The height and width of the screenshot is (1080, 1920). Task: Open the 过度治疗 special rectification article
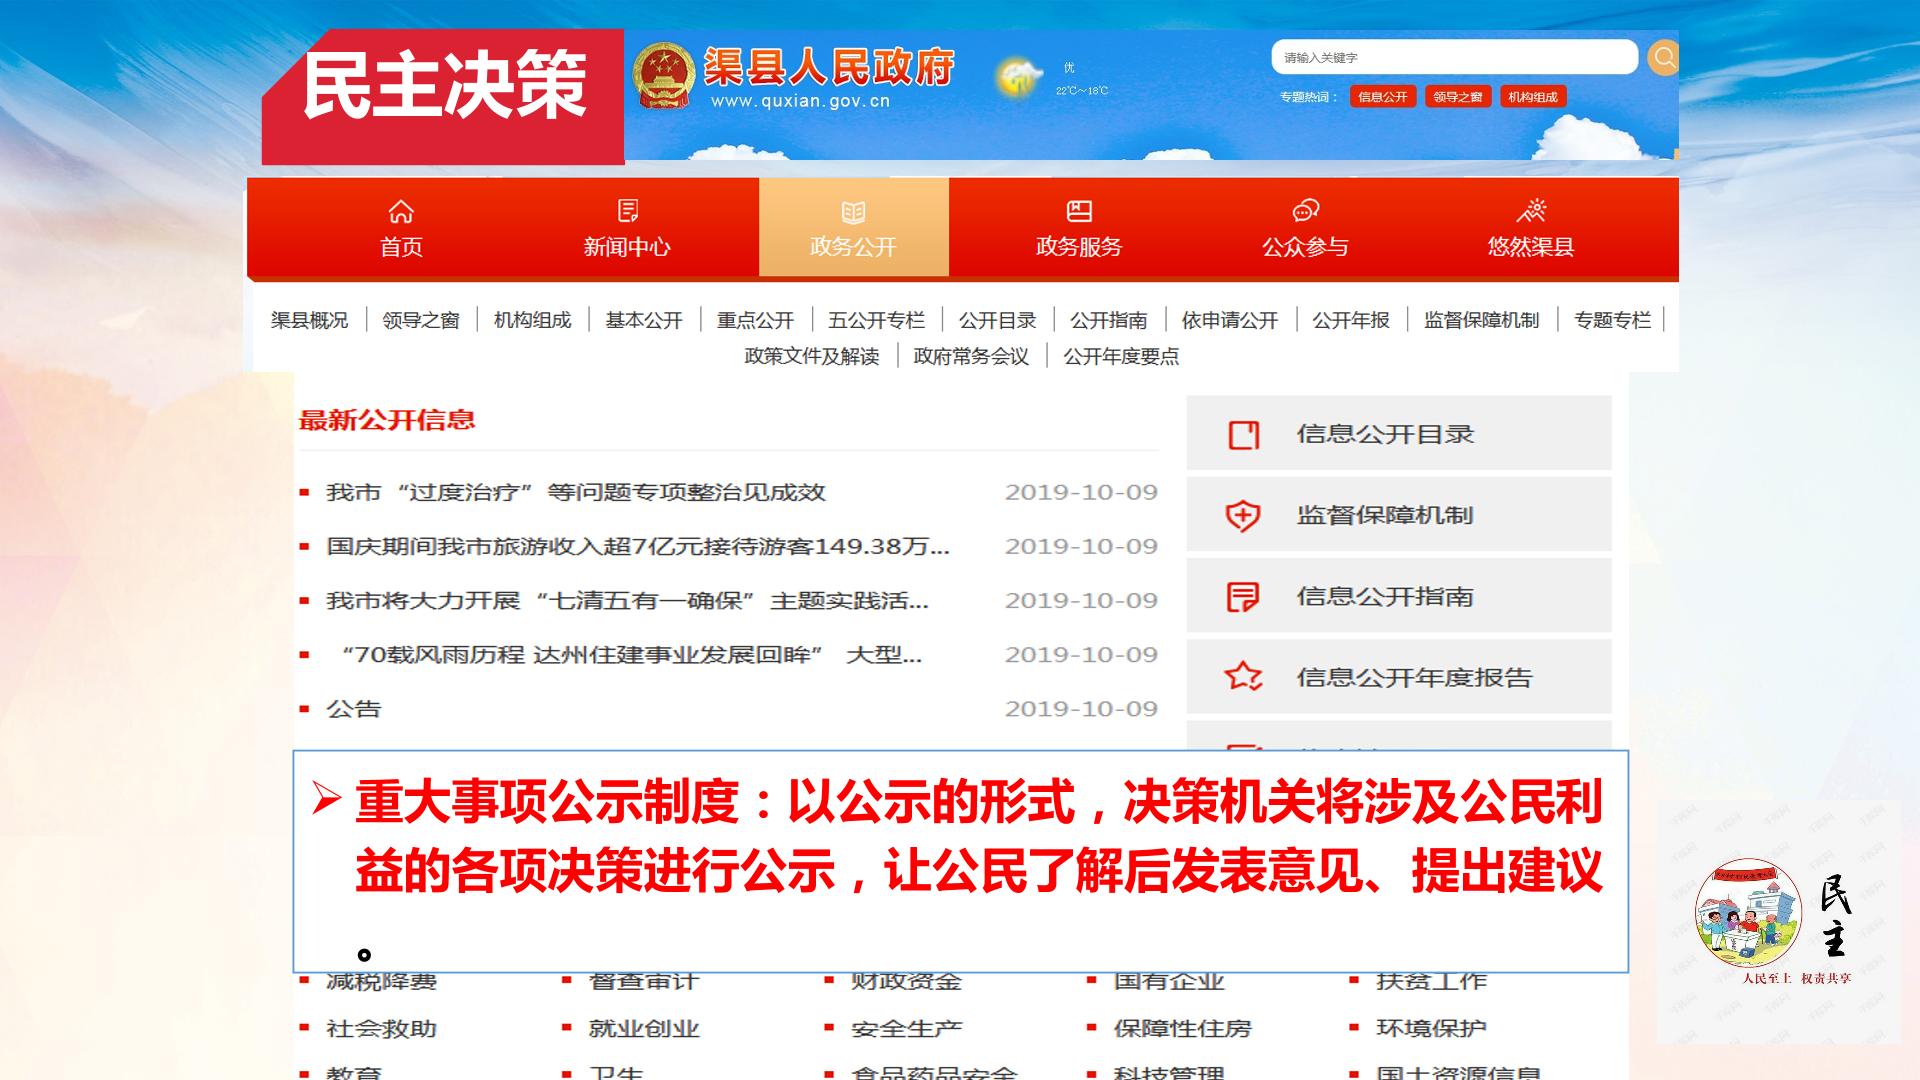coord(576,492)
